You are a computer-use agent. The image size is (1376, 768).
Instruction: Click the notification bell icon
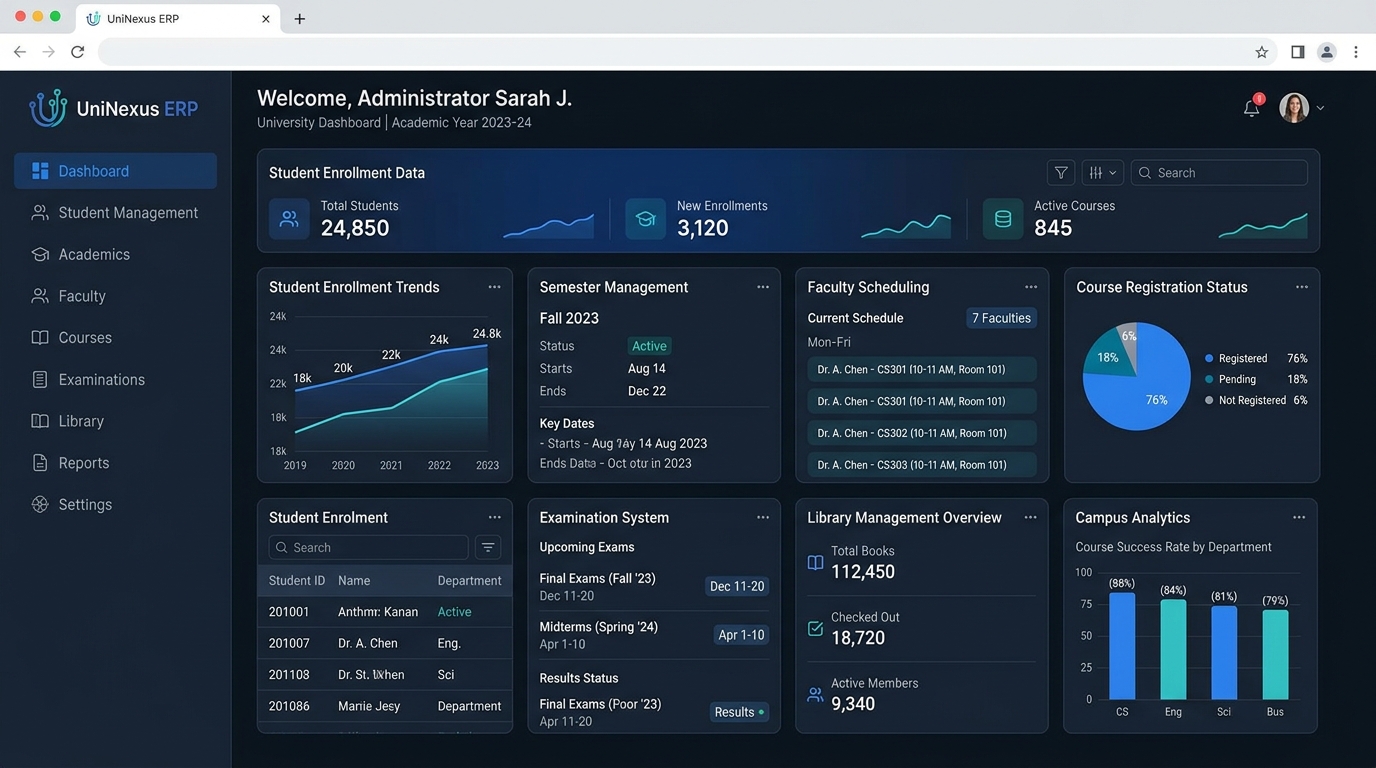(1251, 108)
